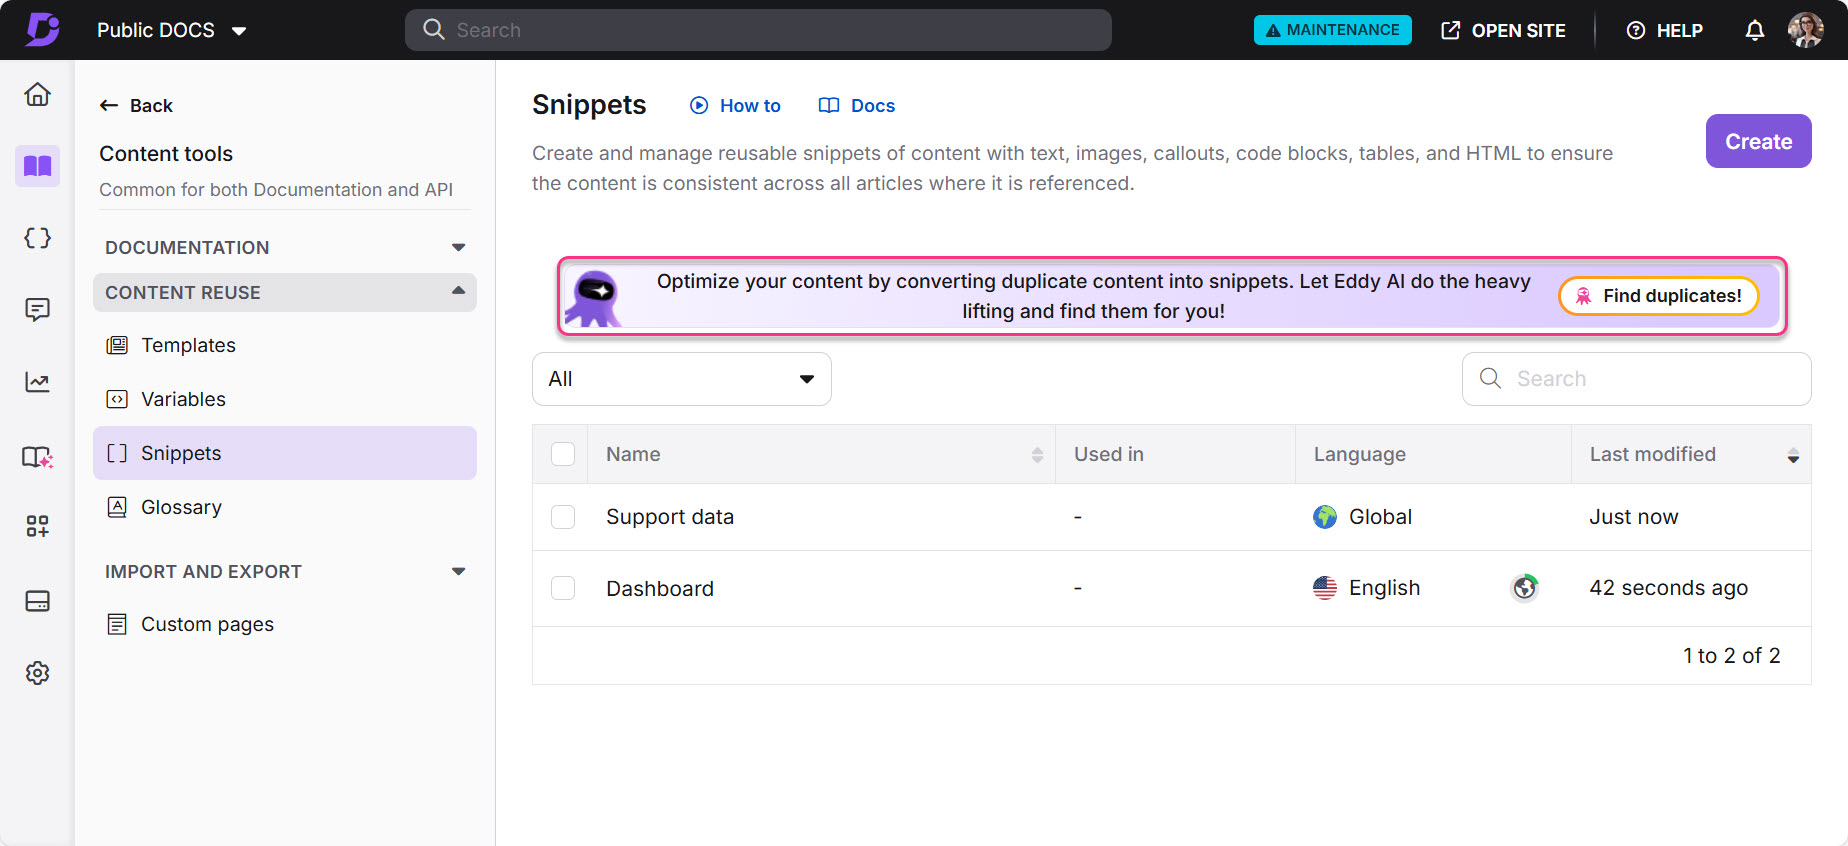Screen dimensions: 1848x846
Task: Click the Language column header
Action: (1359, 454)
